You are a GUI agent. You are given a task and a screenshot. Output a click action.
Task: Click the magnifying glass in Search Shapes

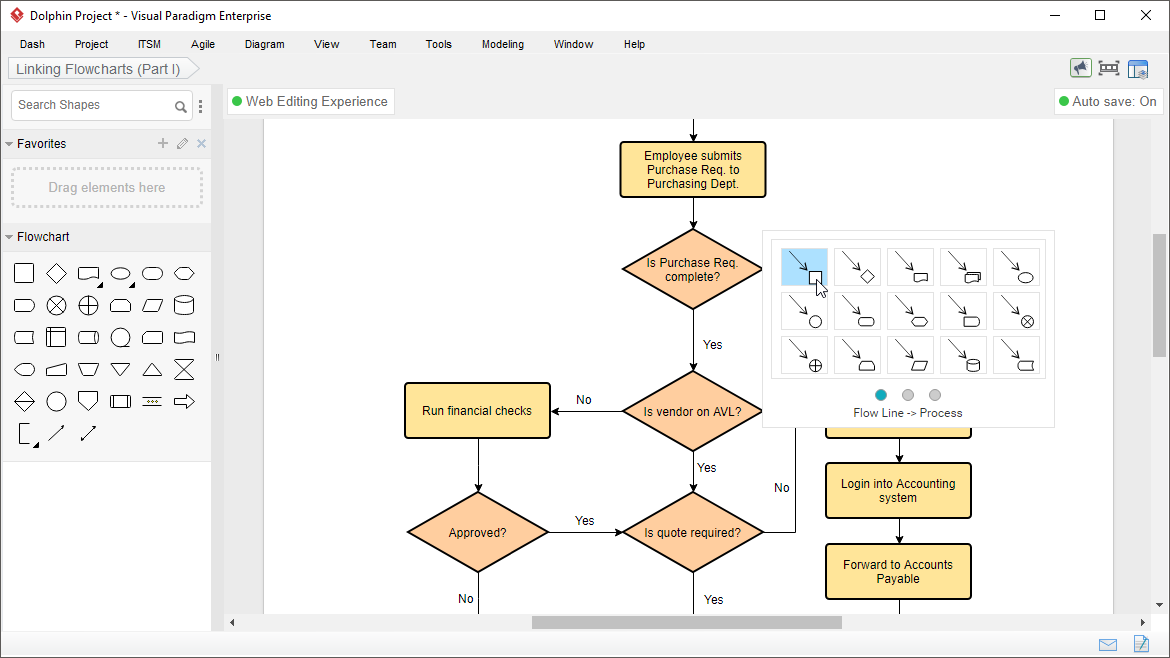pyautogui.click(x=180, y=105)
